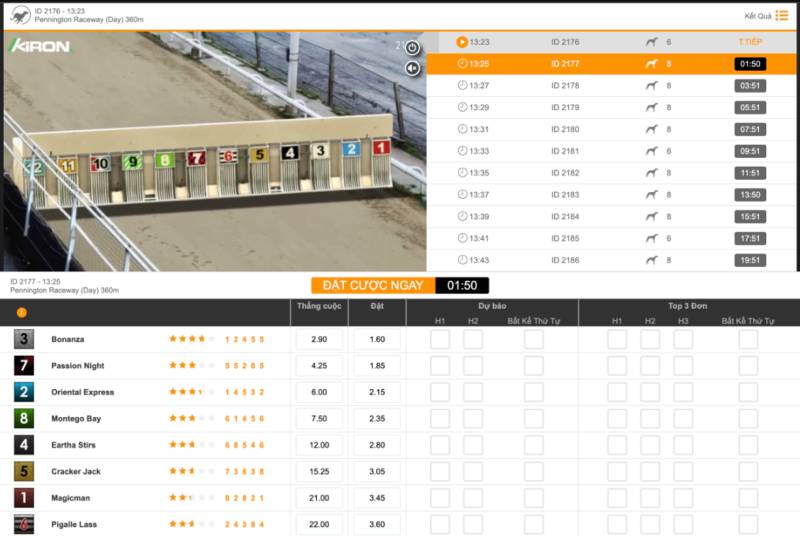Click the power icon on the video

tap(412, 47)
